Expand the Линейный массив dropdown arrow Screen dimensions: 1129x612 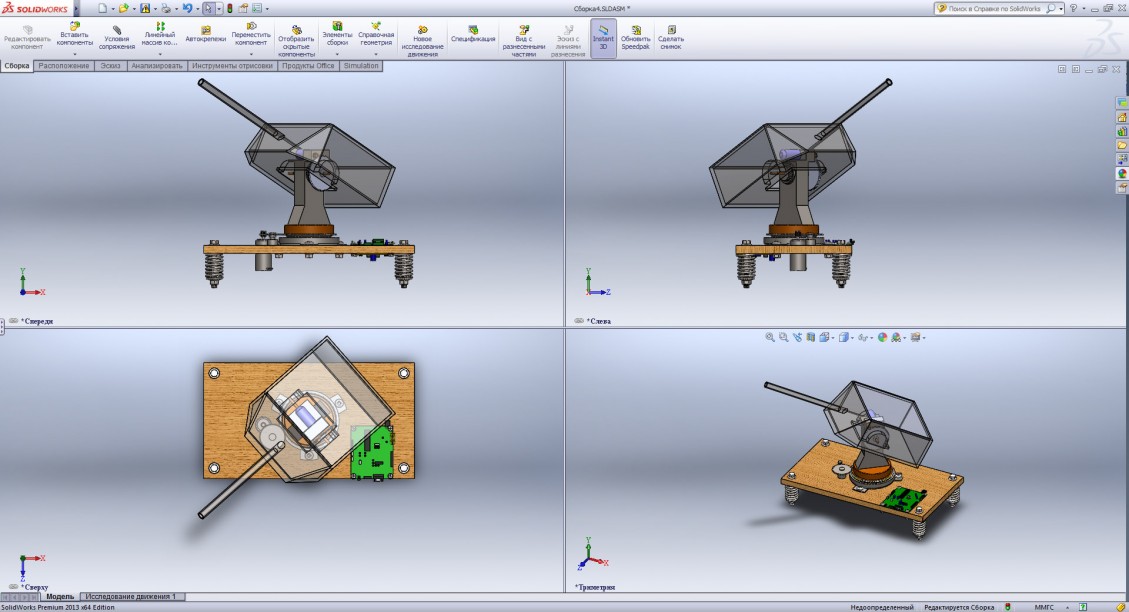(160, 54)
